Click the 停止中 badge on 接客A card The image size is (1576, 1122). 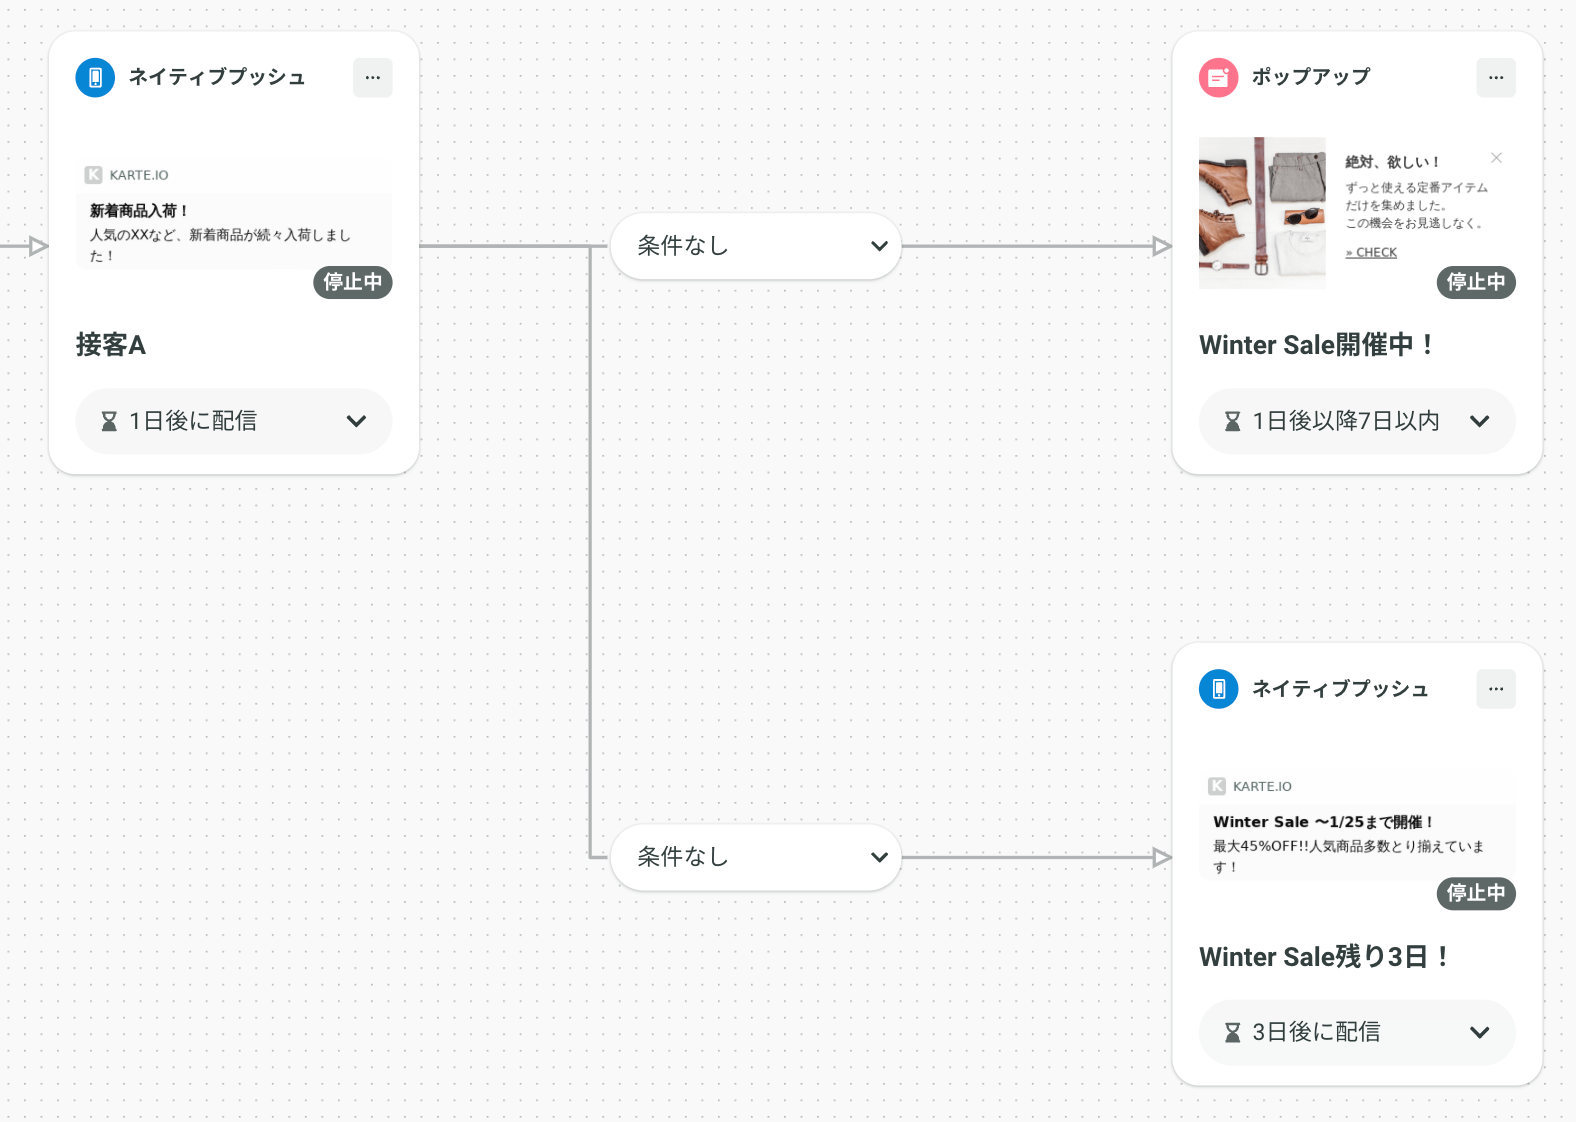[x=353, y=282]
